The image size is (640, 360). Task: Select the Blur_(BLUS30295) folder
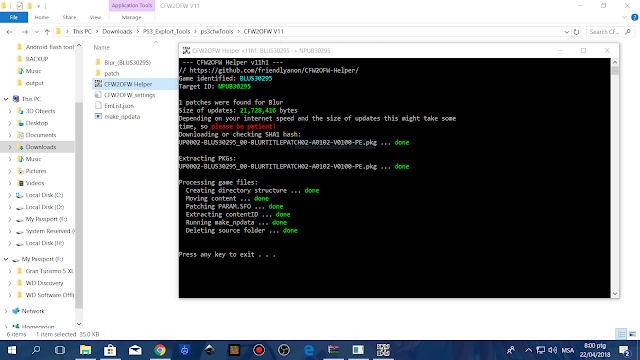(x=122, y=62)
